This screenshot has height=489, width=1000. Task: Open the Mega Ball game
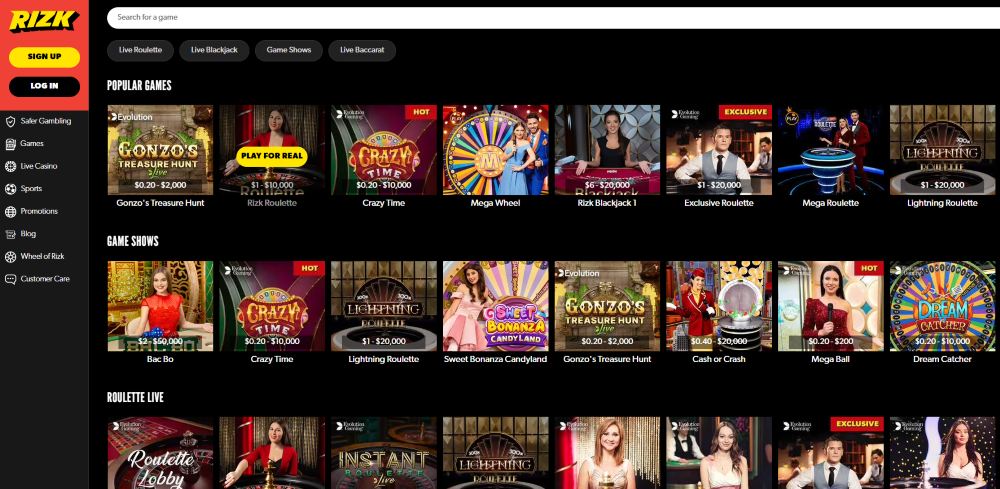point(830,306)
